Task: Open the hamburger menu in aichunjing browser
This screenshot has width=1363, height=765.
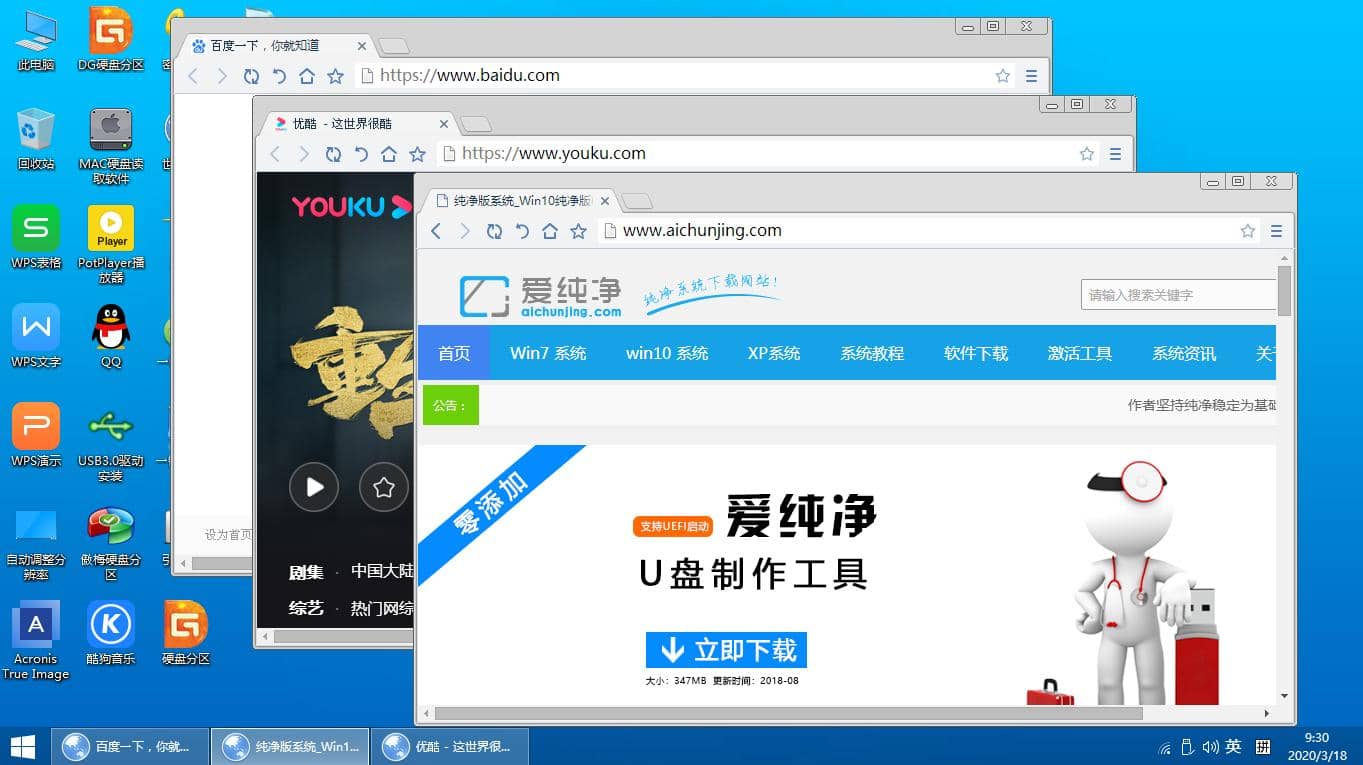Action: pos(1276,231)
